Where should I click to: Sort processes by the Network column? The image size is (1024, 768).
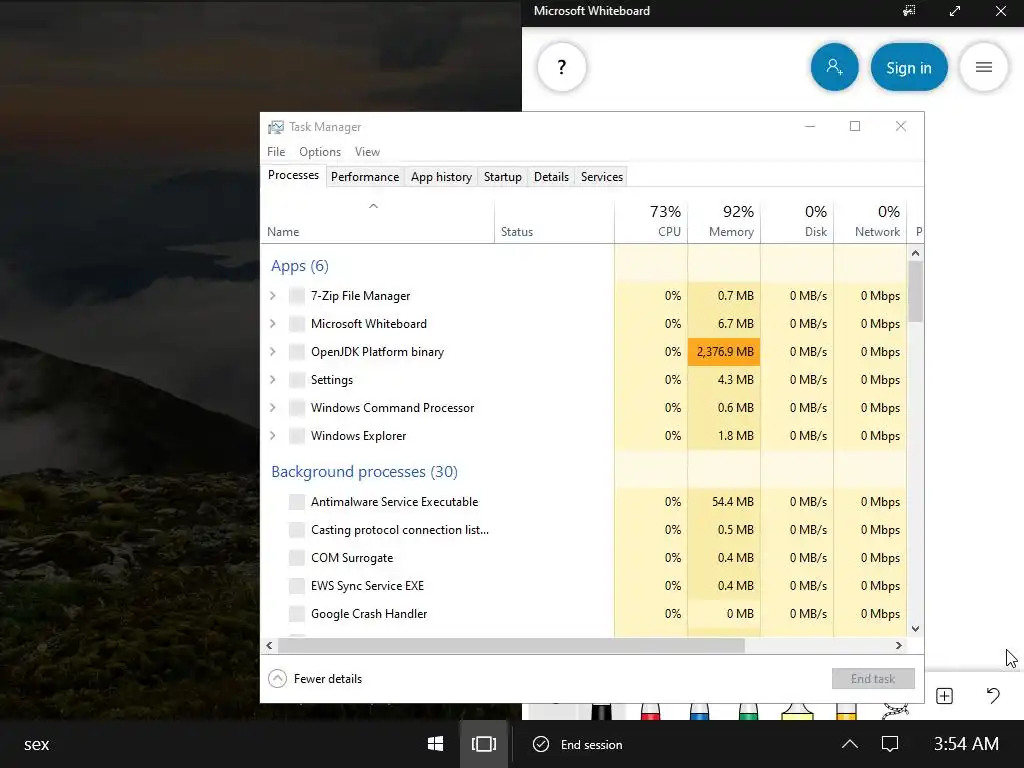click(871, 221)
